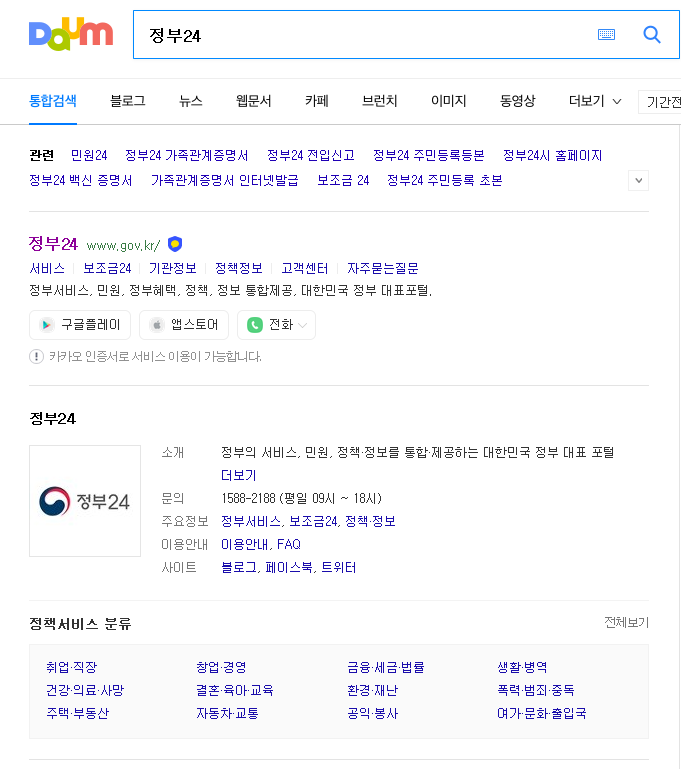This screenshot has width=681, height=769.
Task: Click related search 민원24
Action: click(89, 155)
